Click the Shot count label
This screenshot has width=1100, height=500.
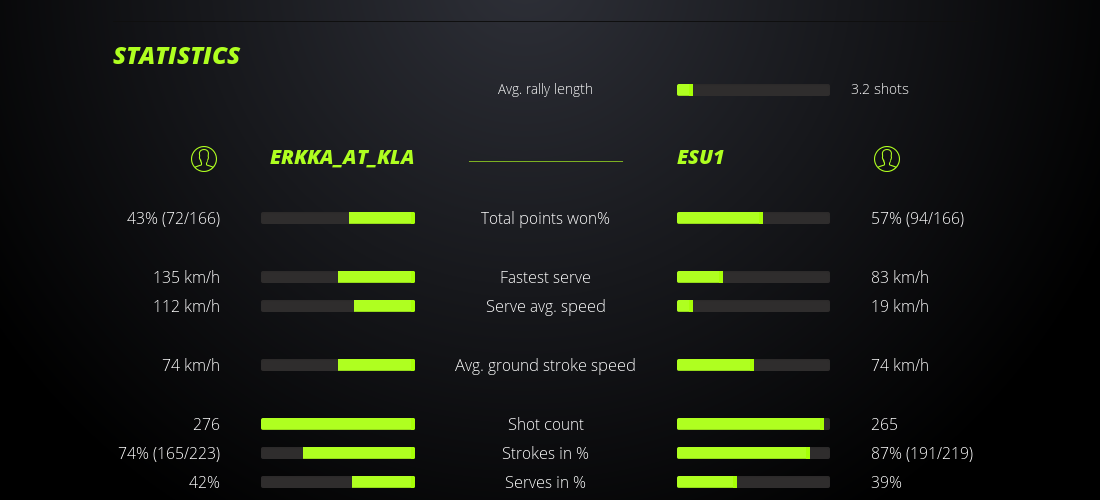pyautogui.click(x=545, y=424)
